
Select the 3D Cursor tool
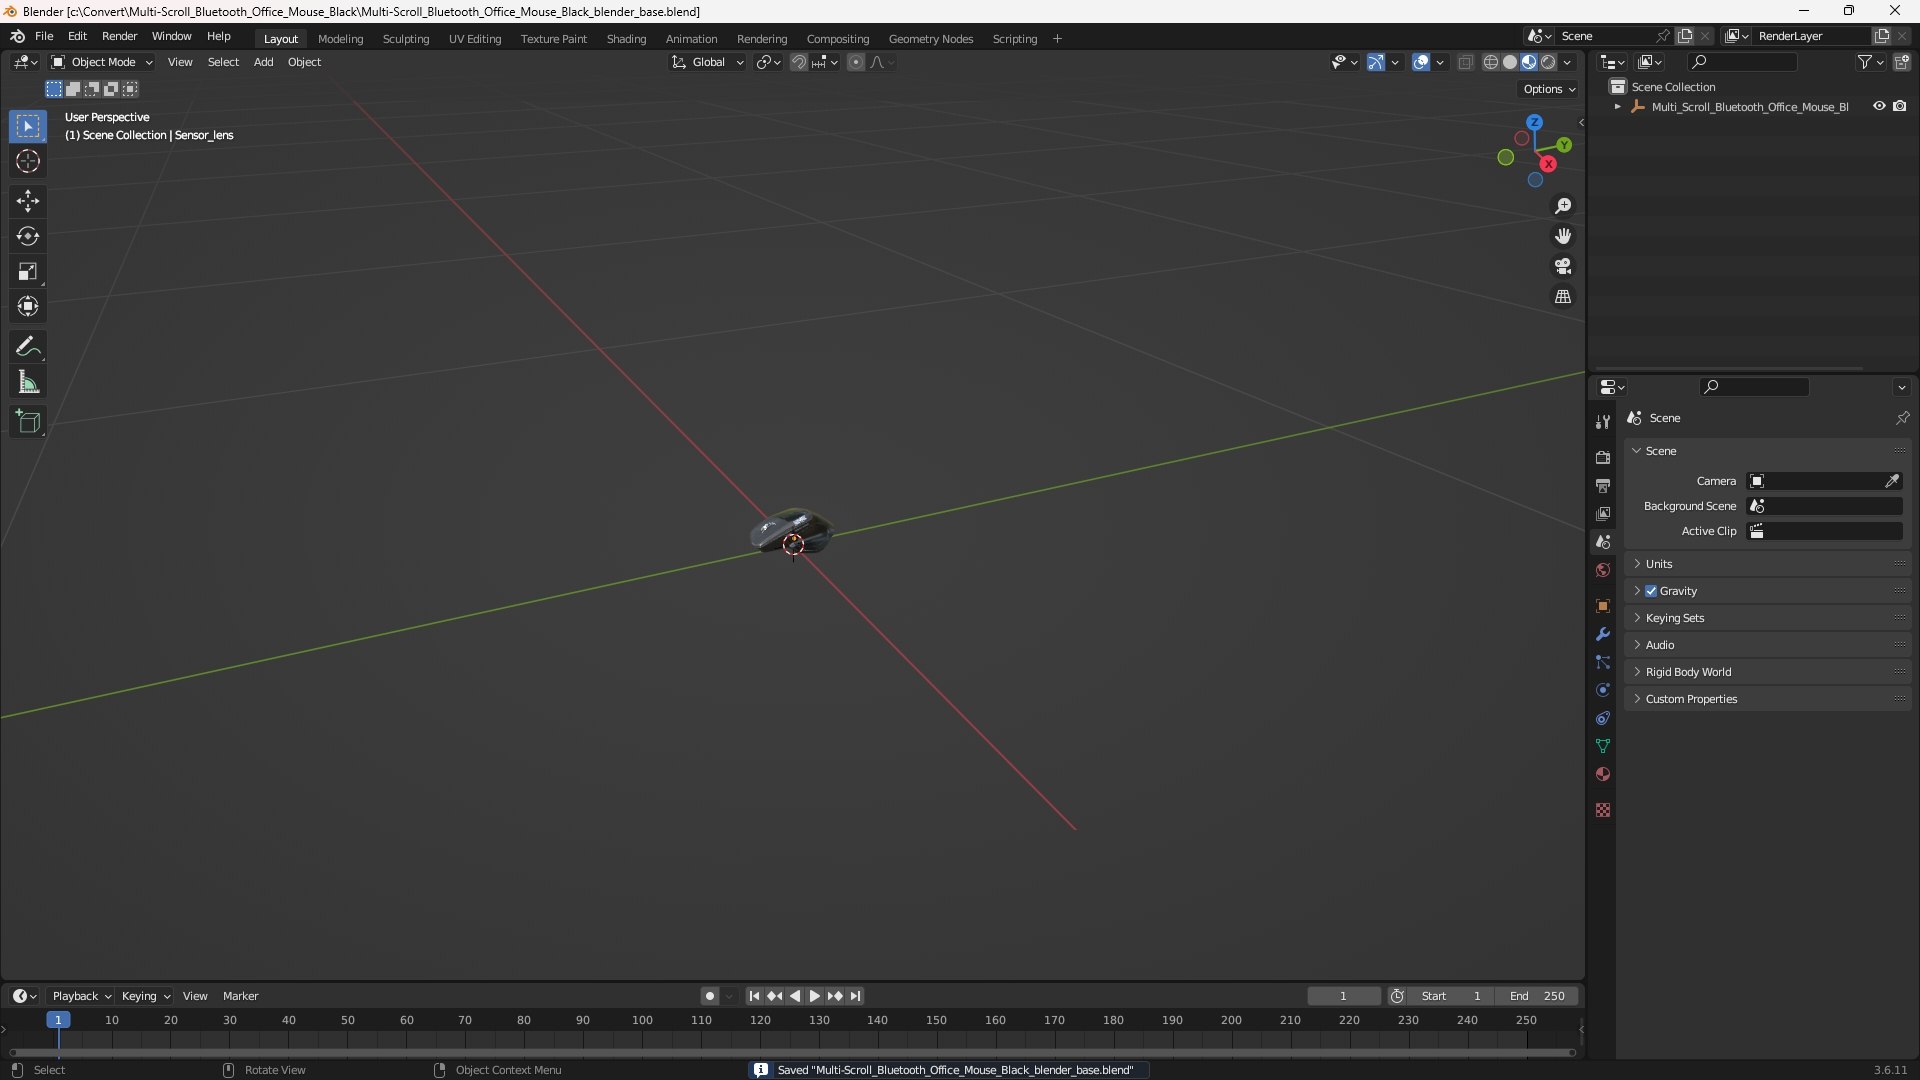click(x=27, y=161)
